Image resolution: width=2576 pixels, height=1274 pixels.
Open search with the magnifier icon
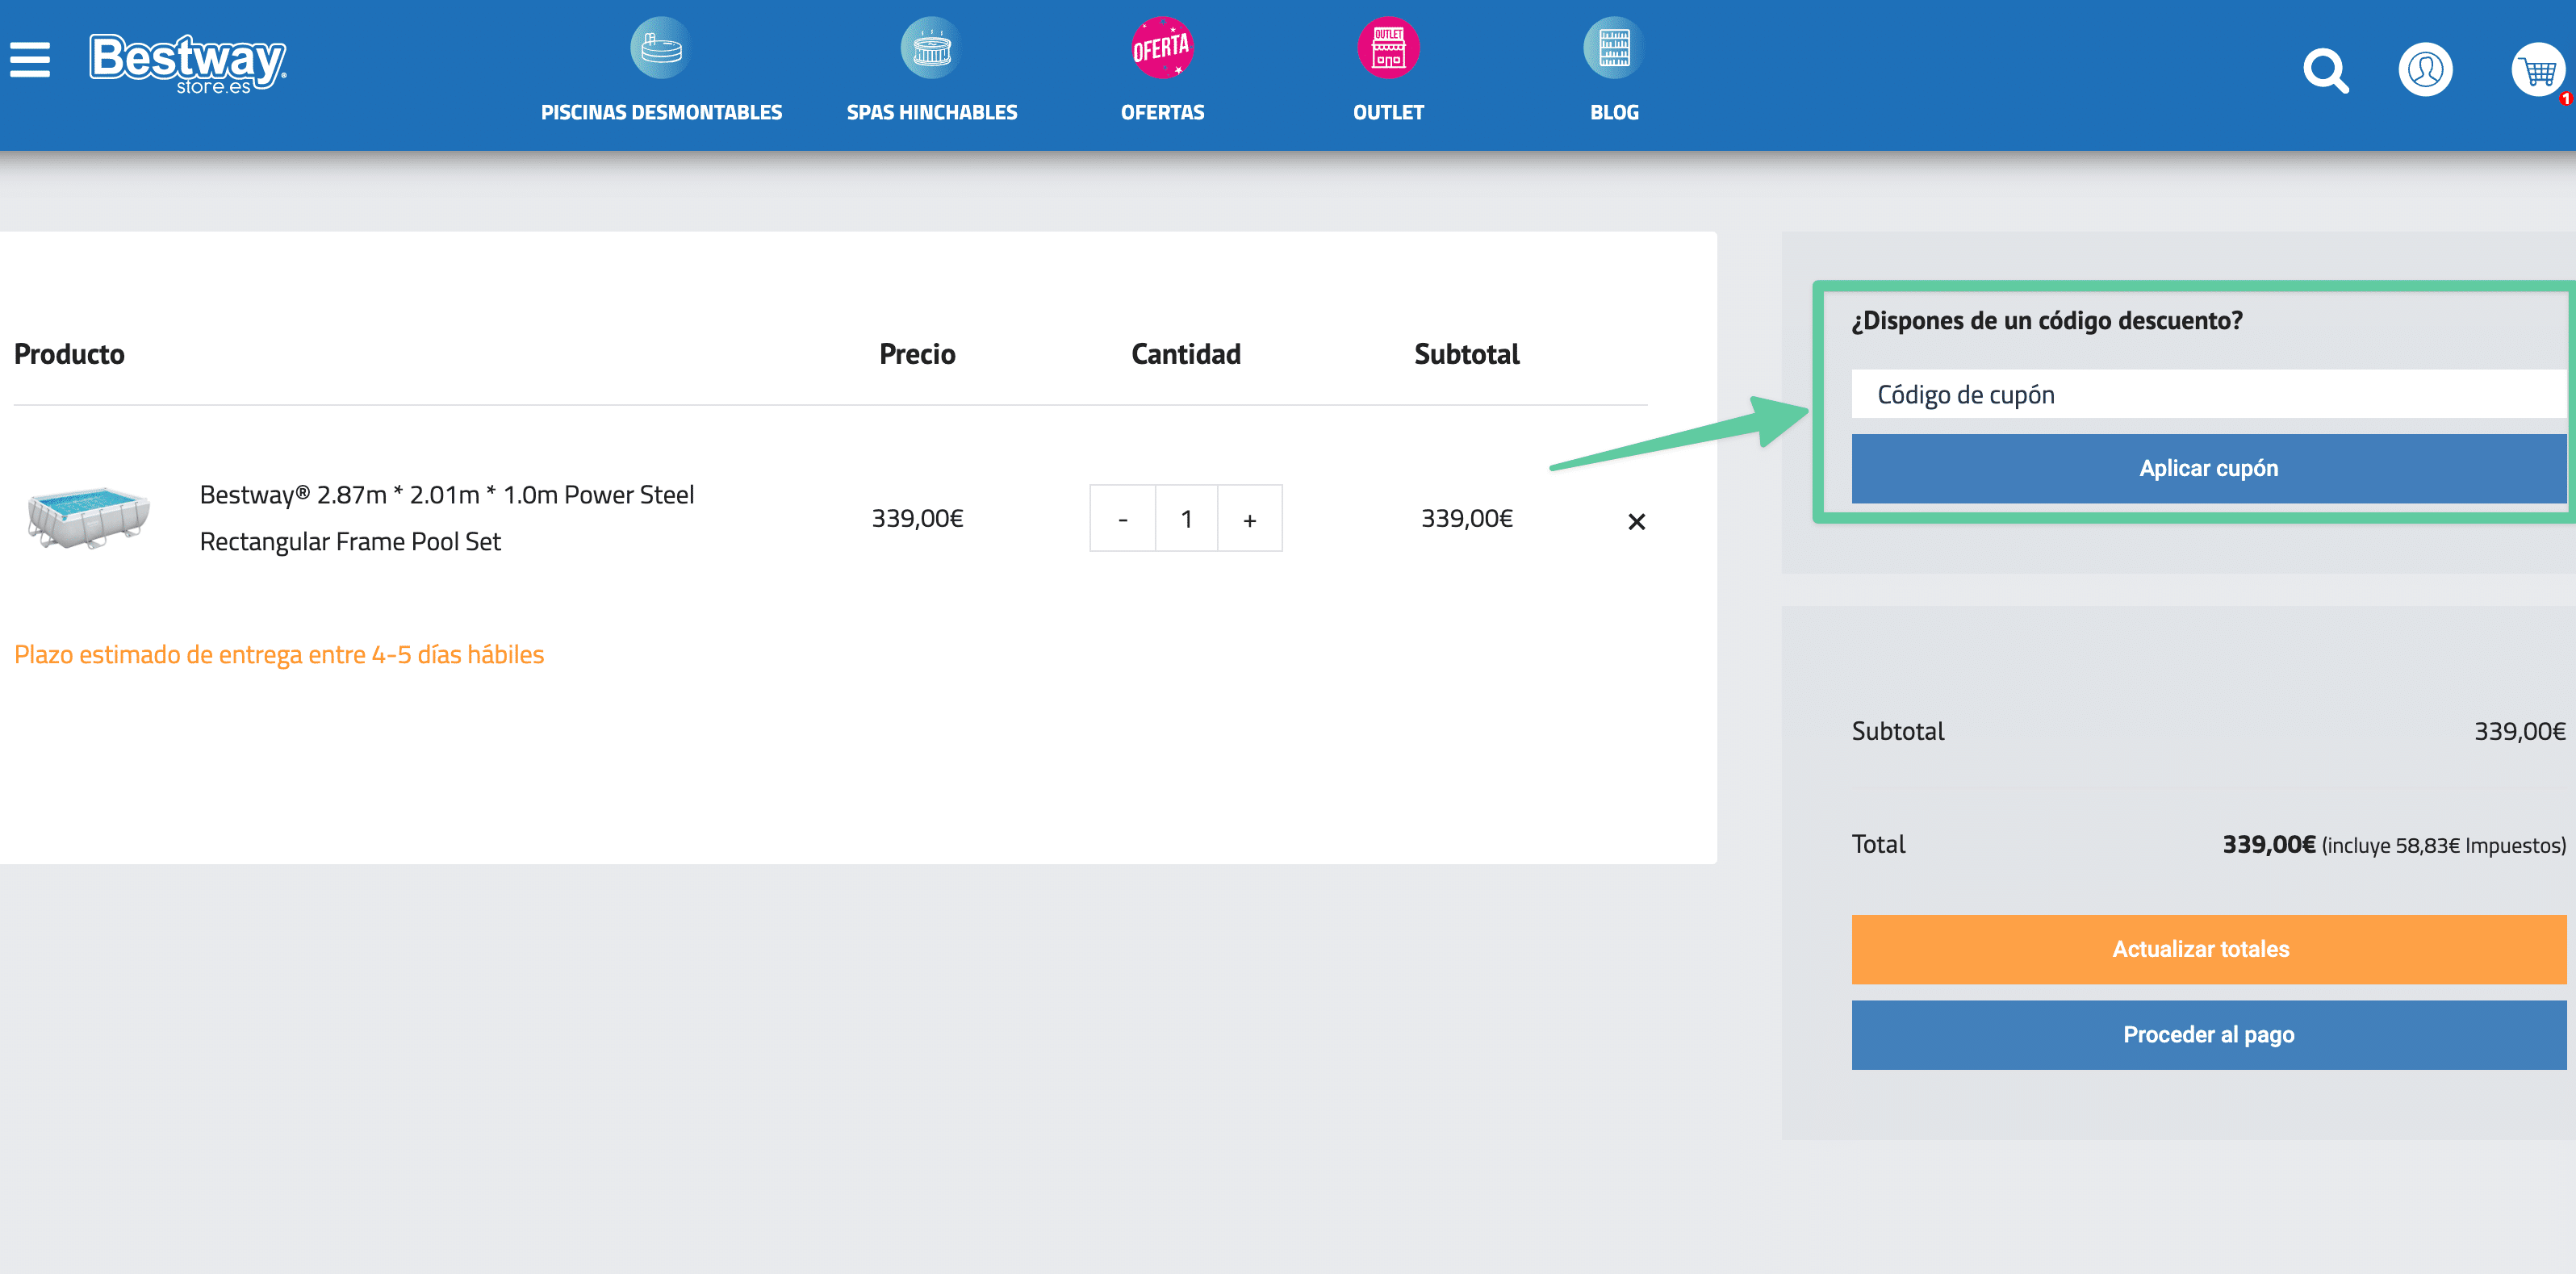click(x=2325, y=71)
